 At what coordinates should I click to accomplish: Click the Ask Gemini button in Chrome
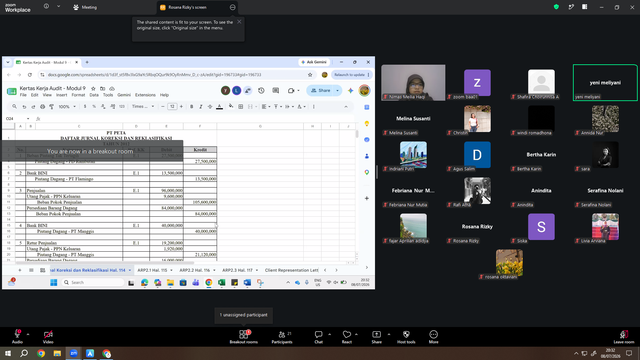point(314,62)
